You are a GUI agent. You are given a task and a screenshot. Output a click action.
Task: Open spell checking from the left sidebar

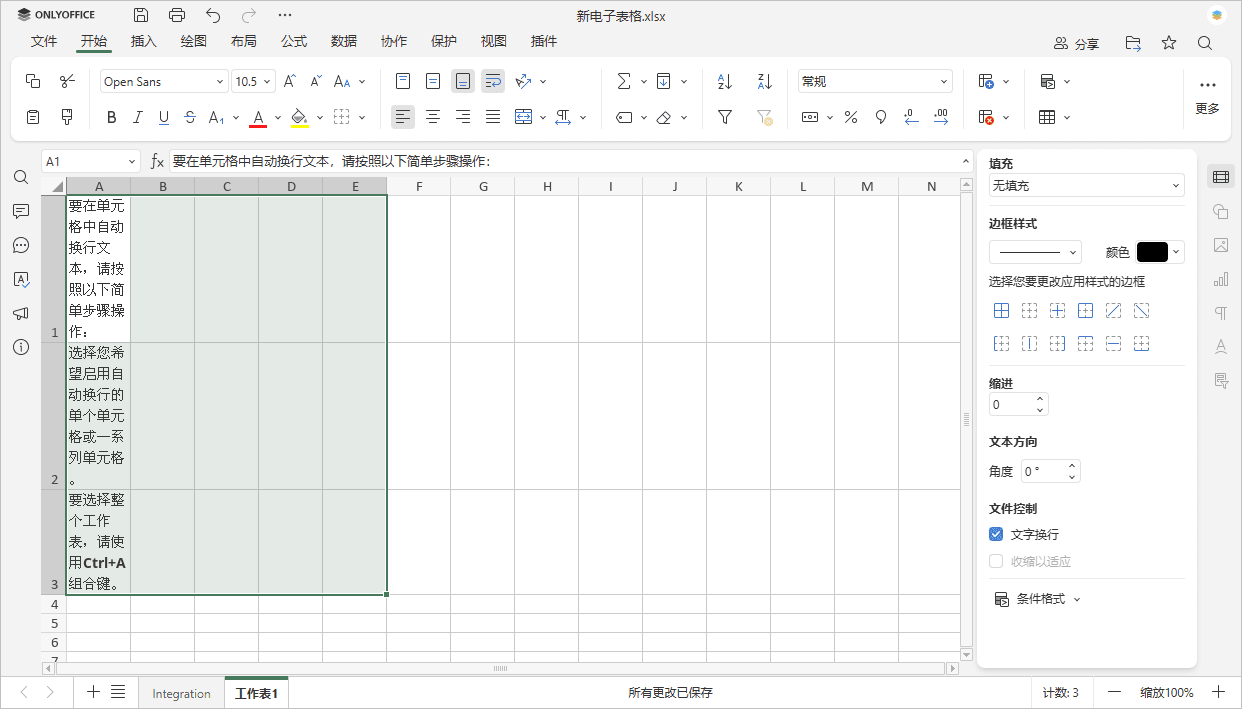(21, 280)
